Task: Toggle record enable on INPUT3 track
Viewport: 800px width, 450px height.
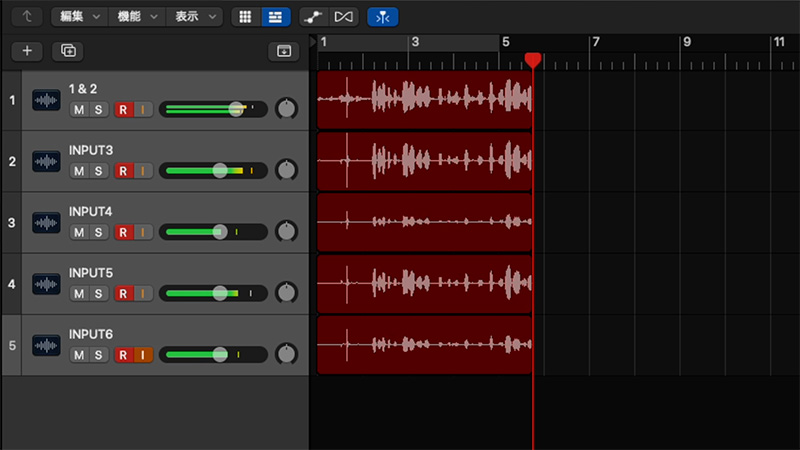Action: point(123,171)
